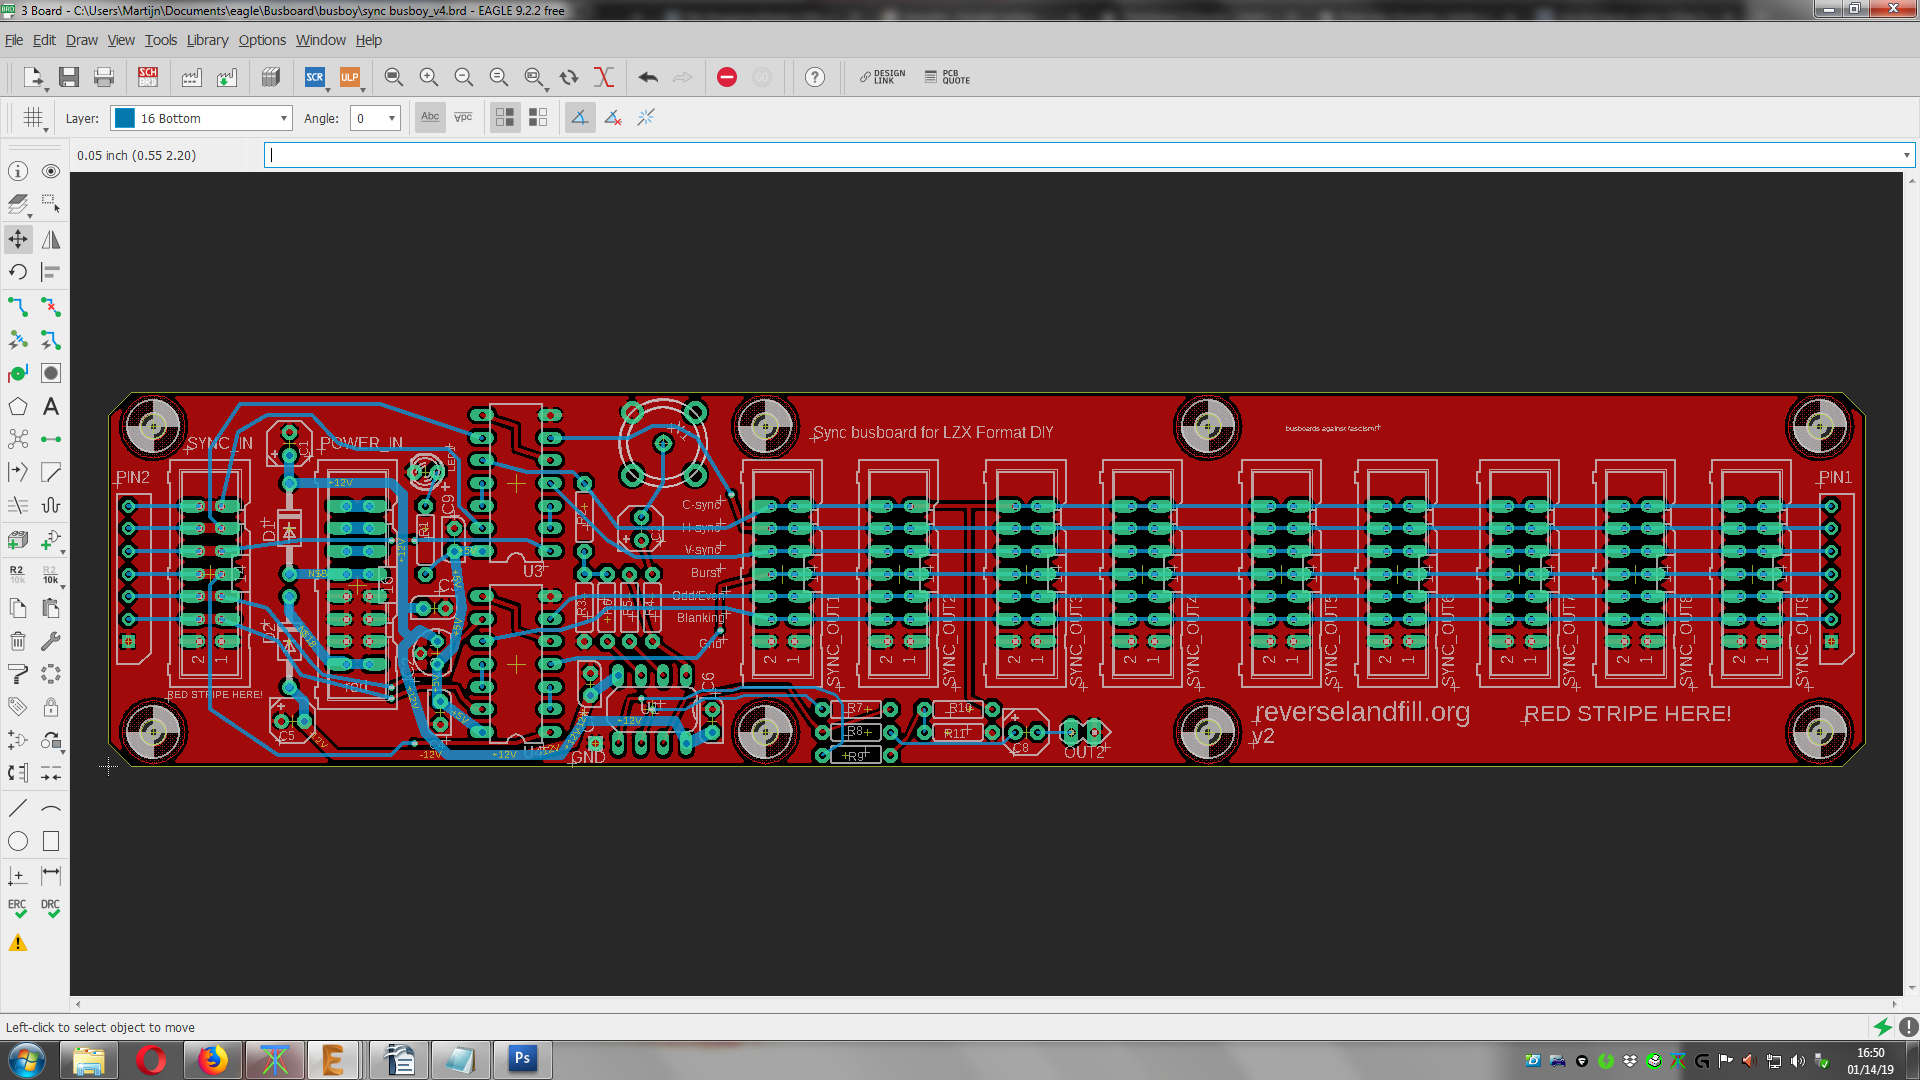The width and height of the screenshot is (1920, 1080).
Task: Click the PCB Quote button
Action: (948, 77)
